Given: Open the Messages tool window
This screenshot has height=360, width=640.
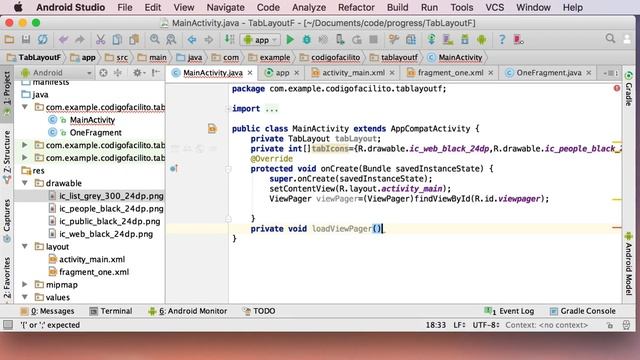Looking at the screenshot, I should click(x=47, y=311).
